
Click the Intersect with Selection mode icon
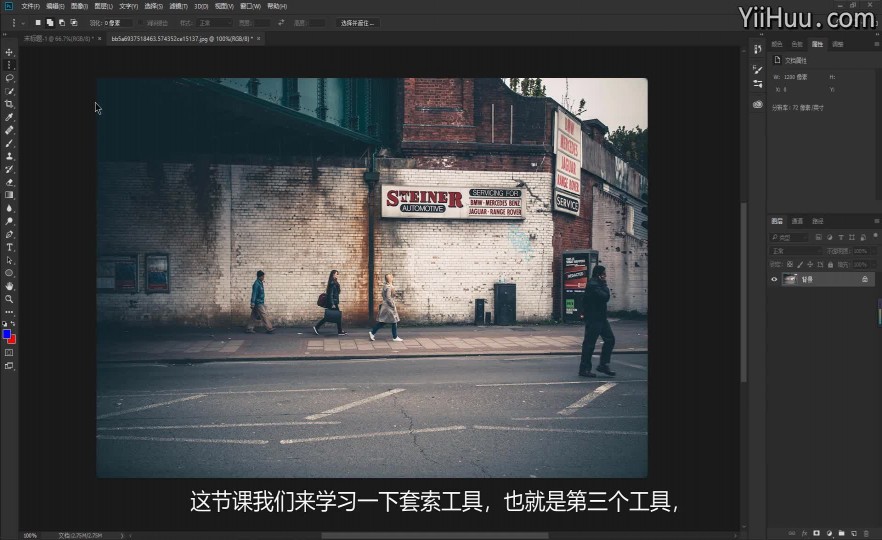74,23
